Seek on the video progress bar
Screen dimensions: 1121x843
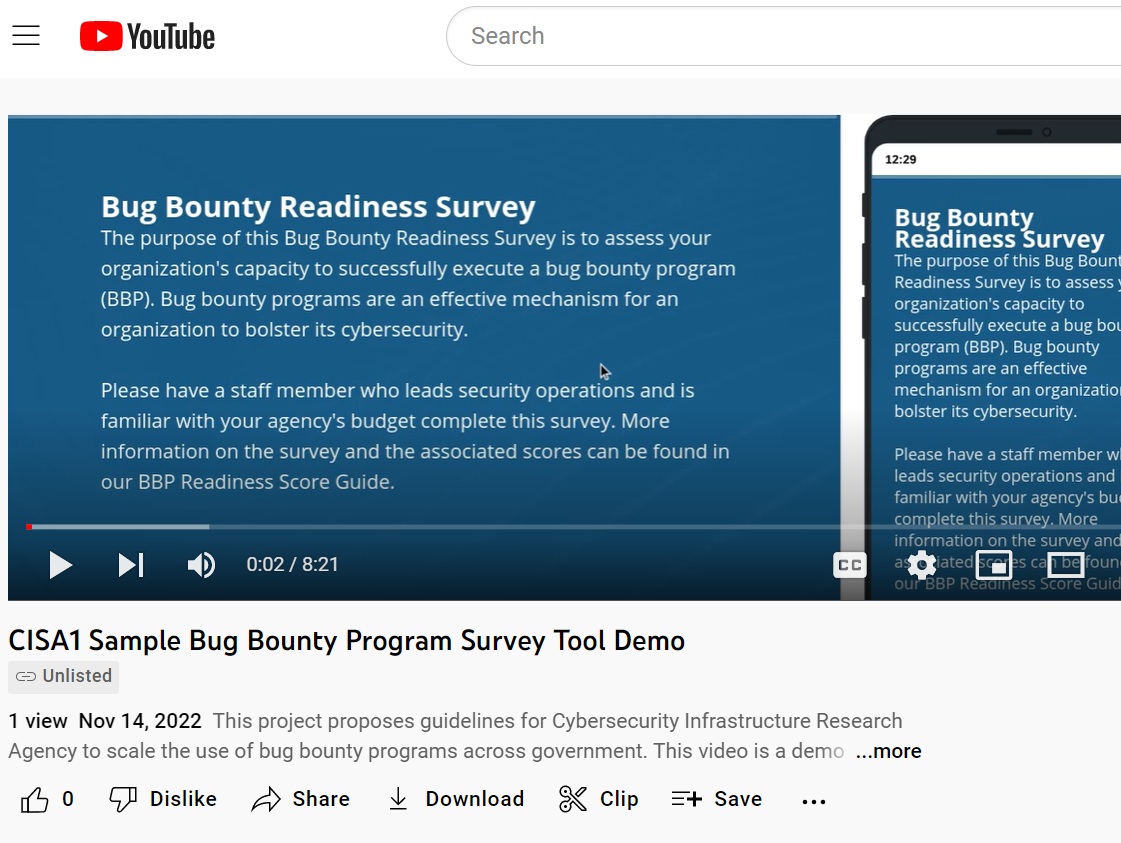[572, 527]
